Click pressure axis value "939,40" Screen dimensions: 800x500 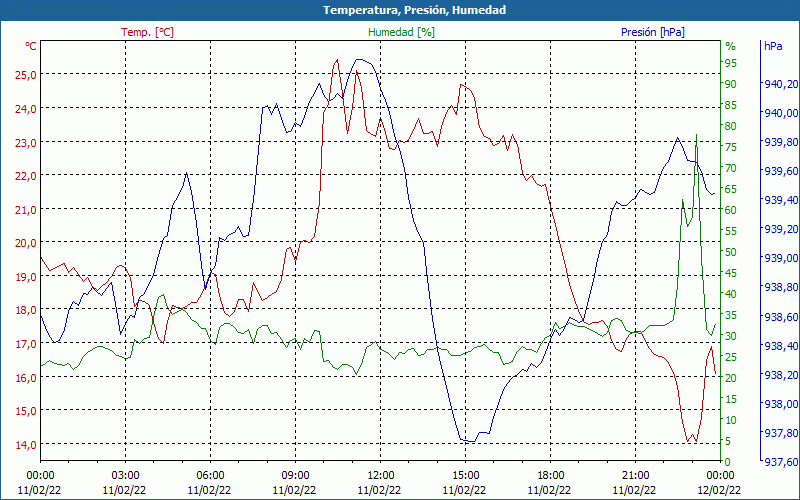780,200
